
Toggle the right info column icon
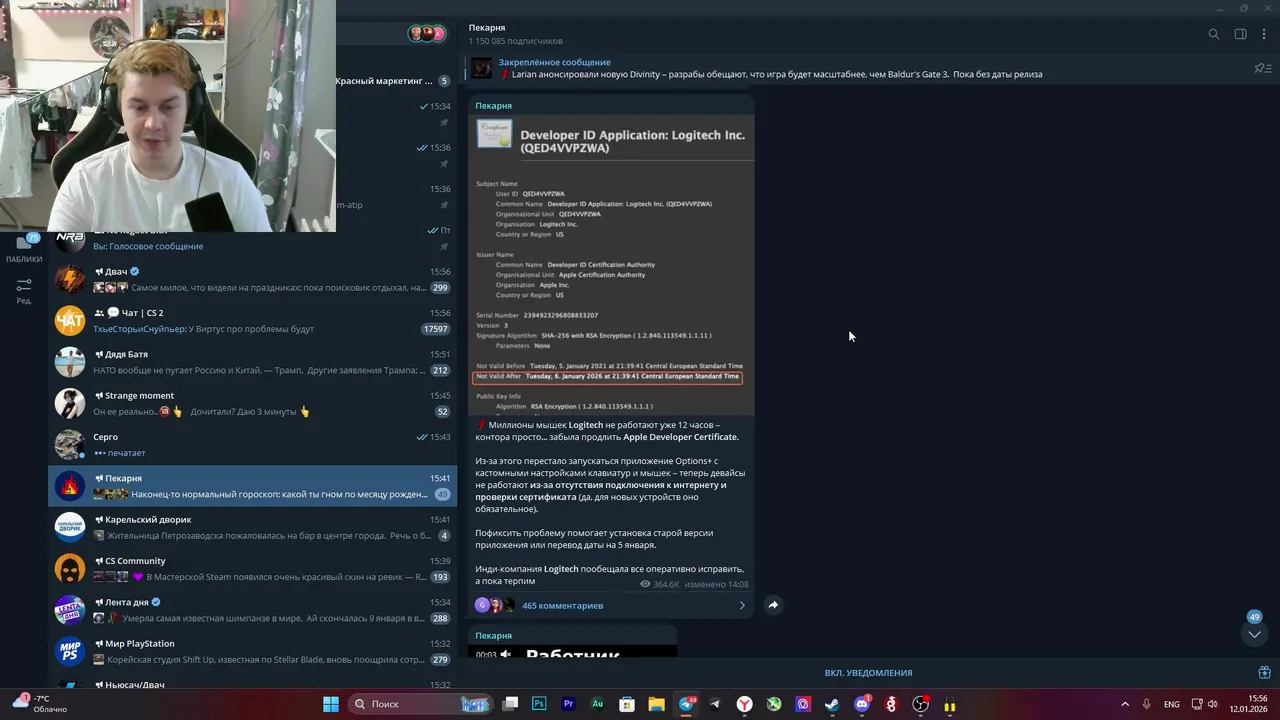point(1240,34)
